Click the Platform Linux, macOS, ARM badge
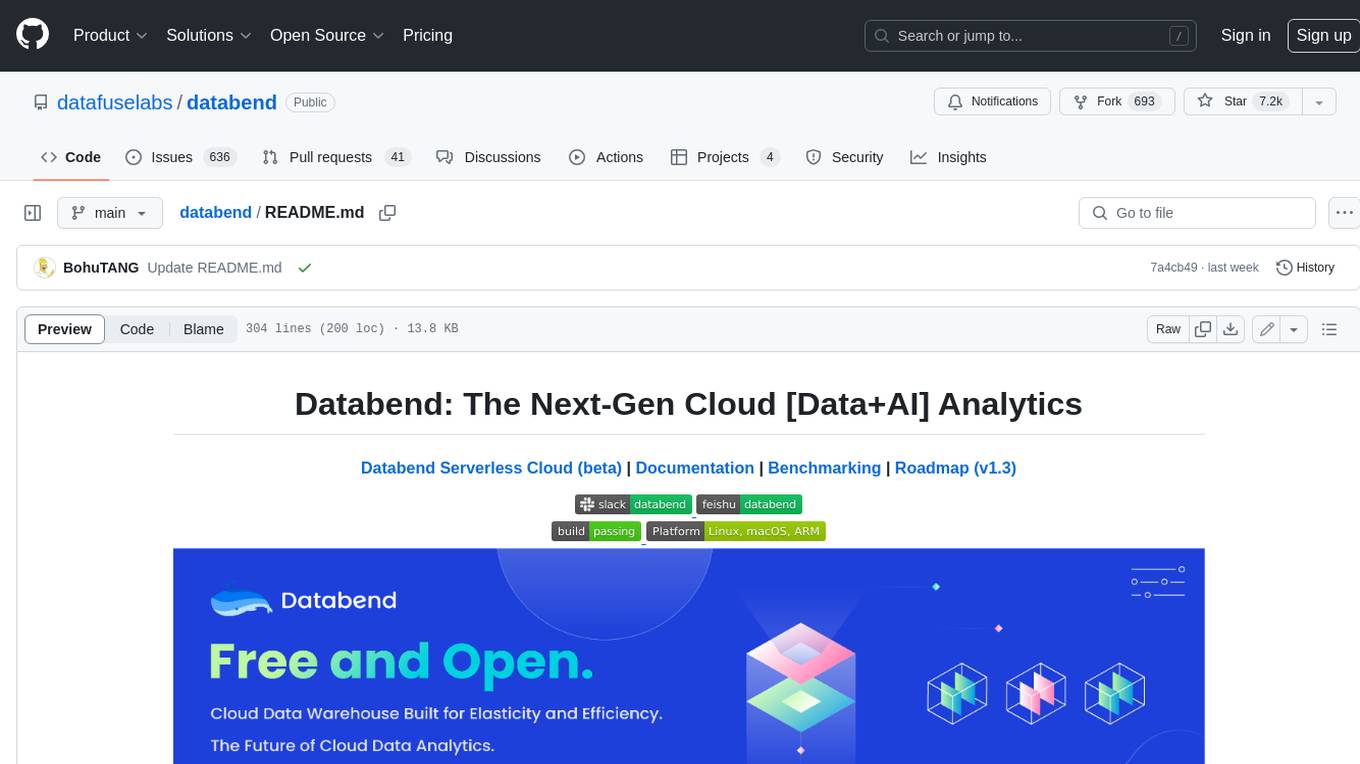 tap(736, 531)
